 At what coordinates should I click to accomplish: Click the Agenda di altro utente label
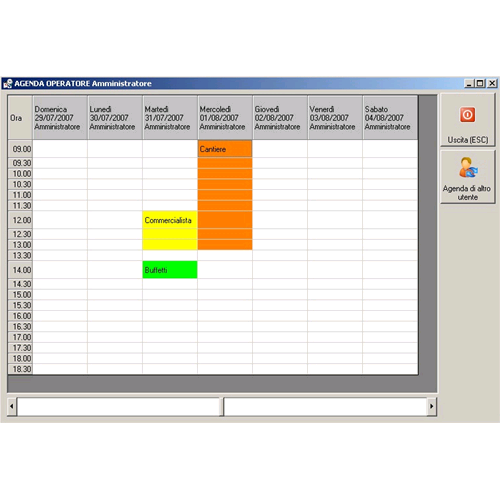click(x=467, y=193)
